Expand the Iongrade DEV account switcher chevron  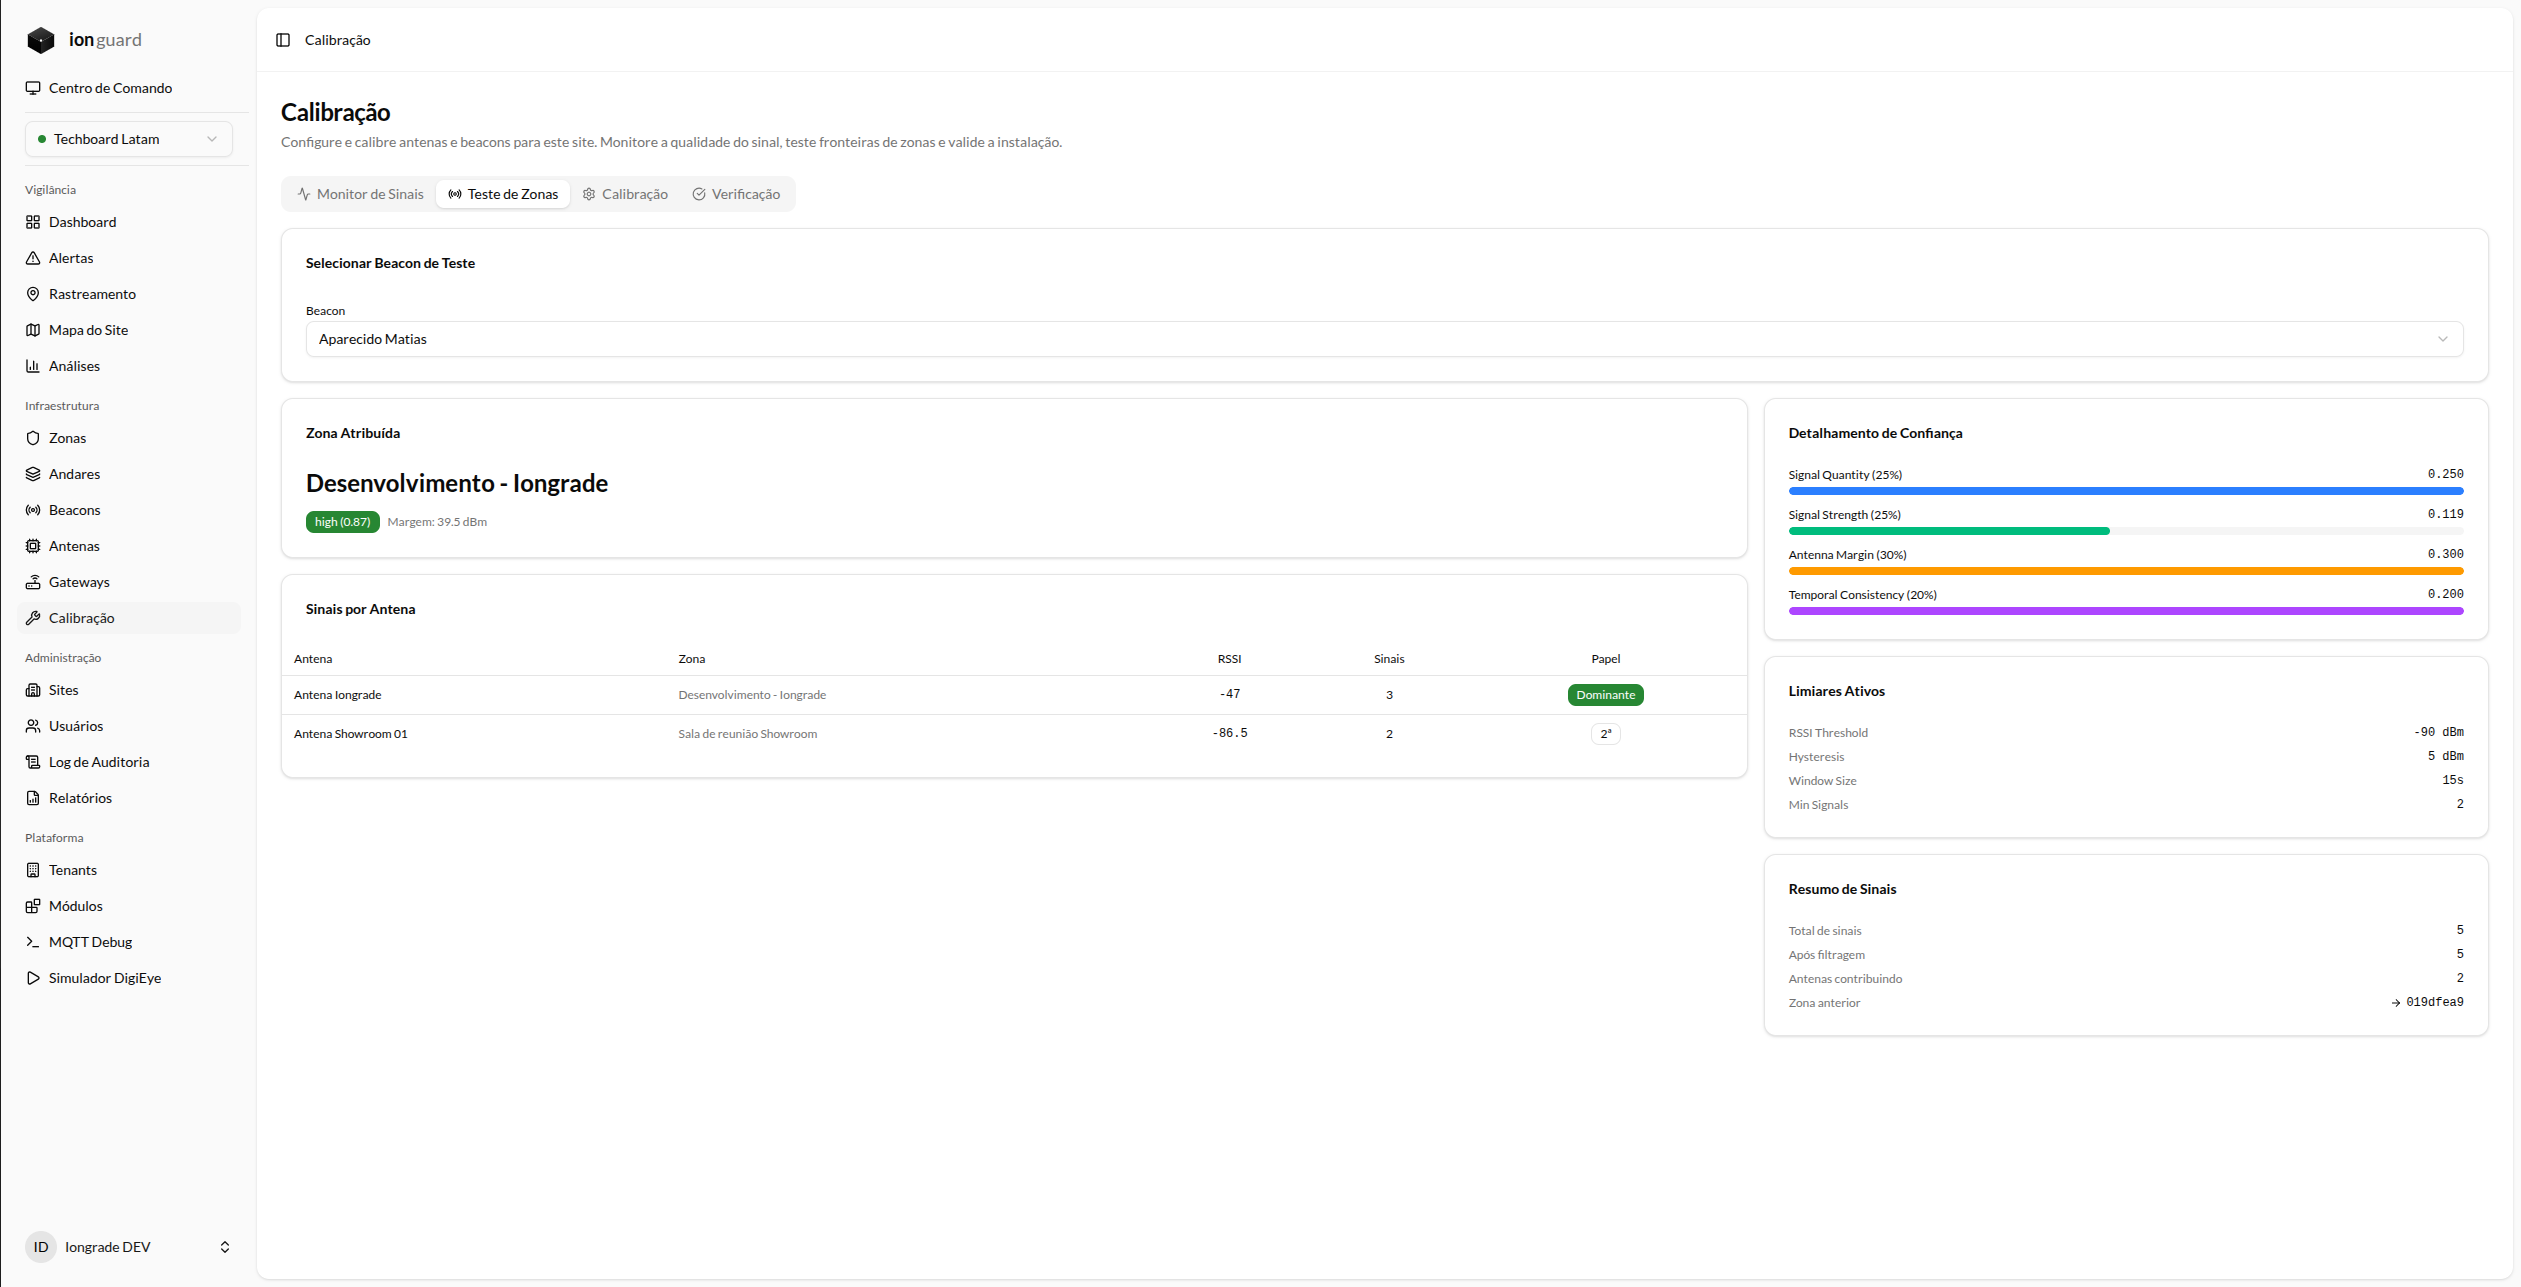225,1247
